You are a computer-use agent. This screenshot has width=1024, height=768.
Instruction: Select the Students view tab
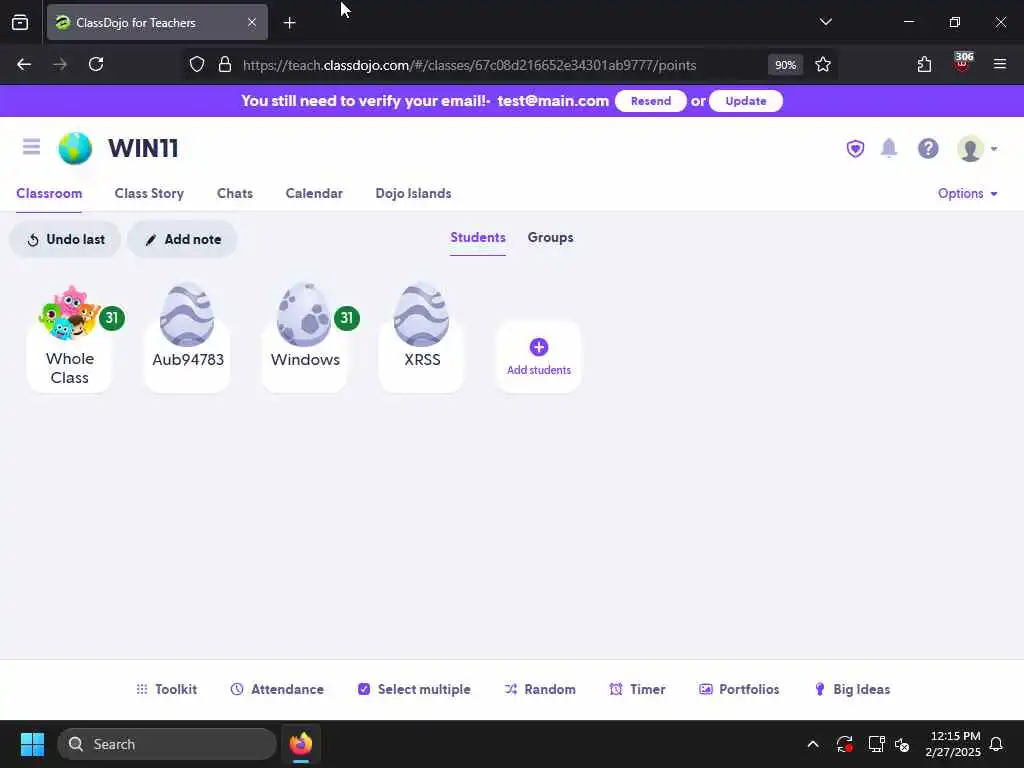pos(477,238)
